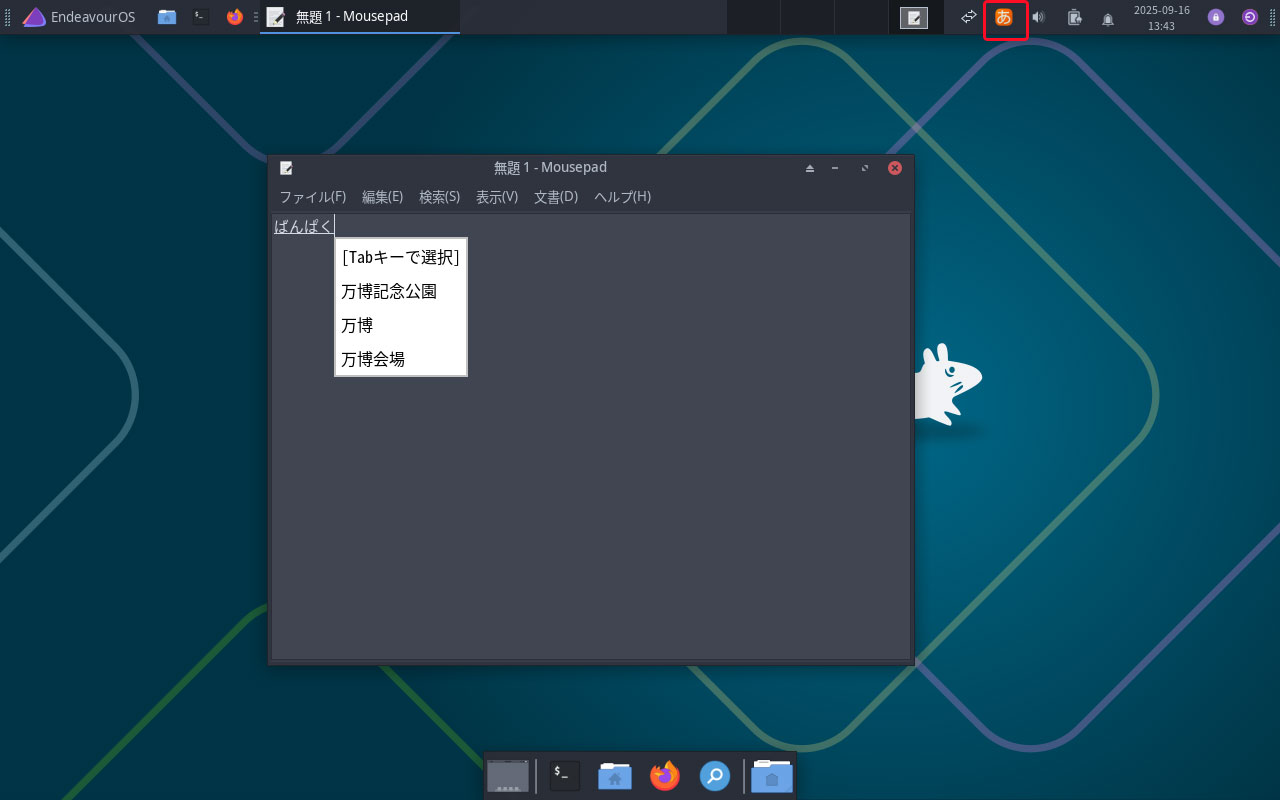
Task: Click the network arrows icon in tray
Action: click(968, 17)
